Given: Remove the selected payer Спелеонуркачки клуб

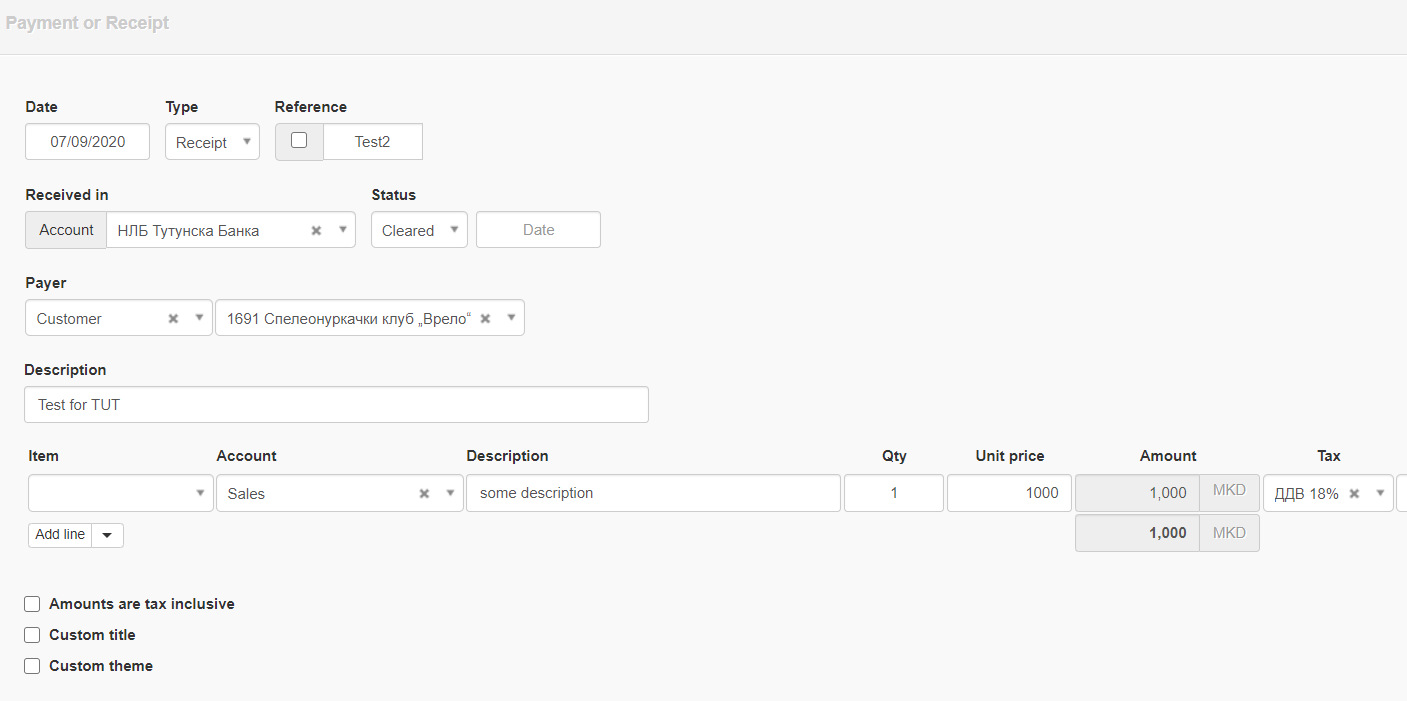Looking at the screenshot, I should pos(485,319).
